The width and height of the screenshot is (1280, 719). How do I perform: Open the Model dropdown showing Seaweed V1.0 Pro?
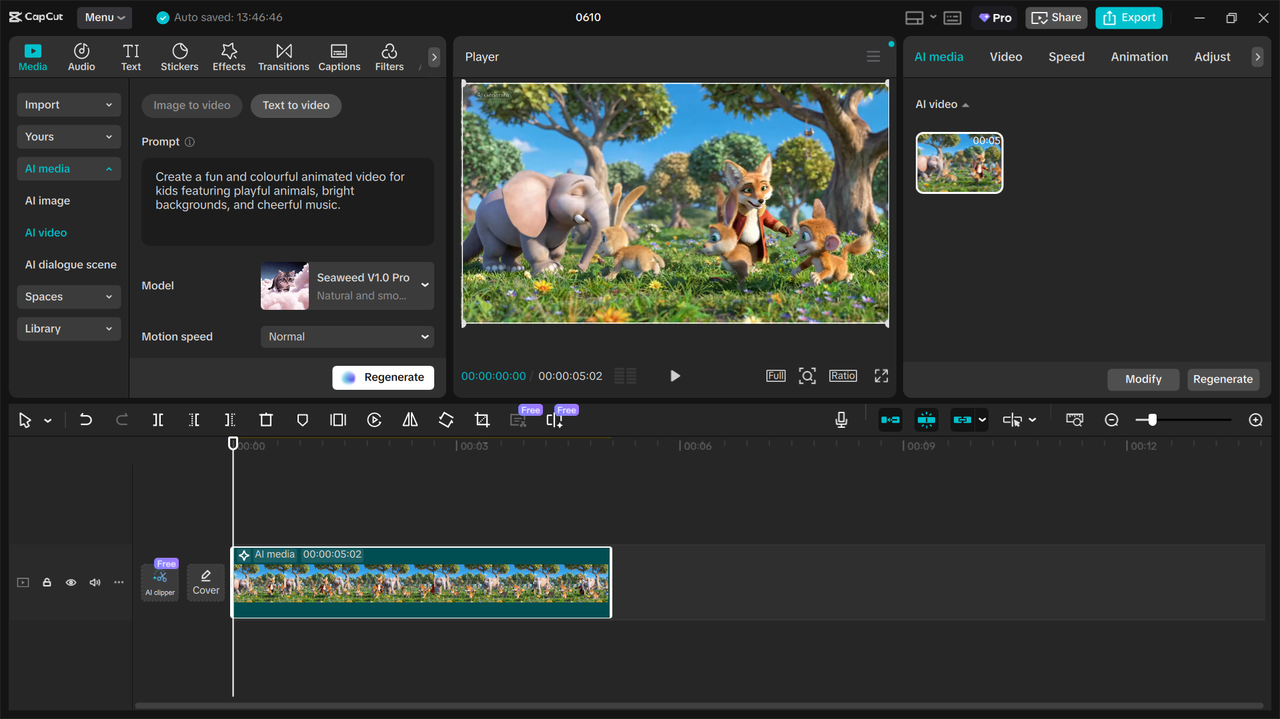point(346,286)
